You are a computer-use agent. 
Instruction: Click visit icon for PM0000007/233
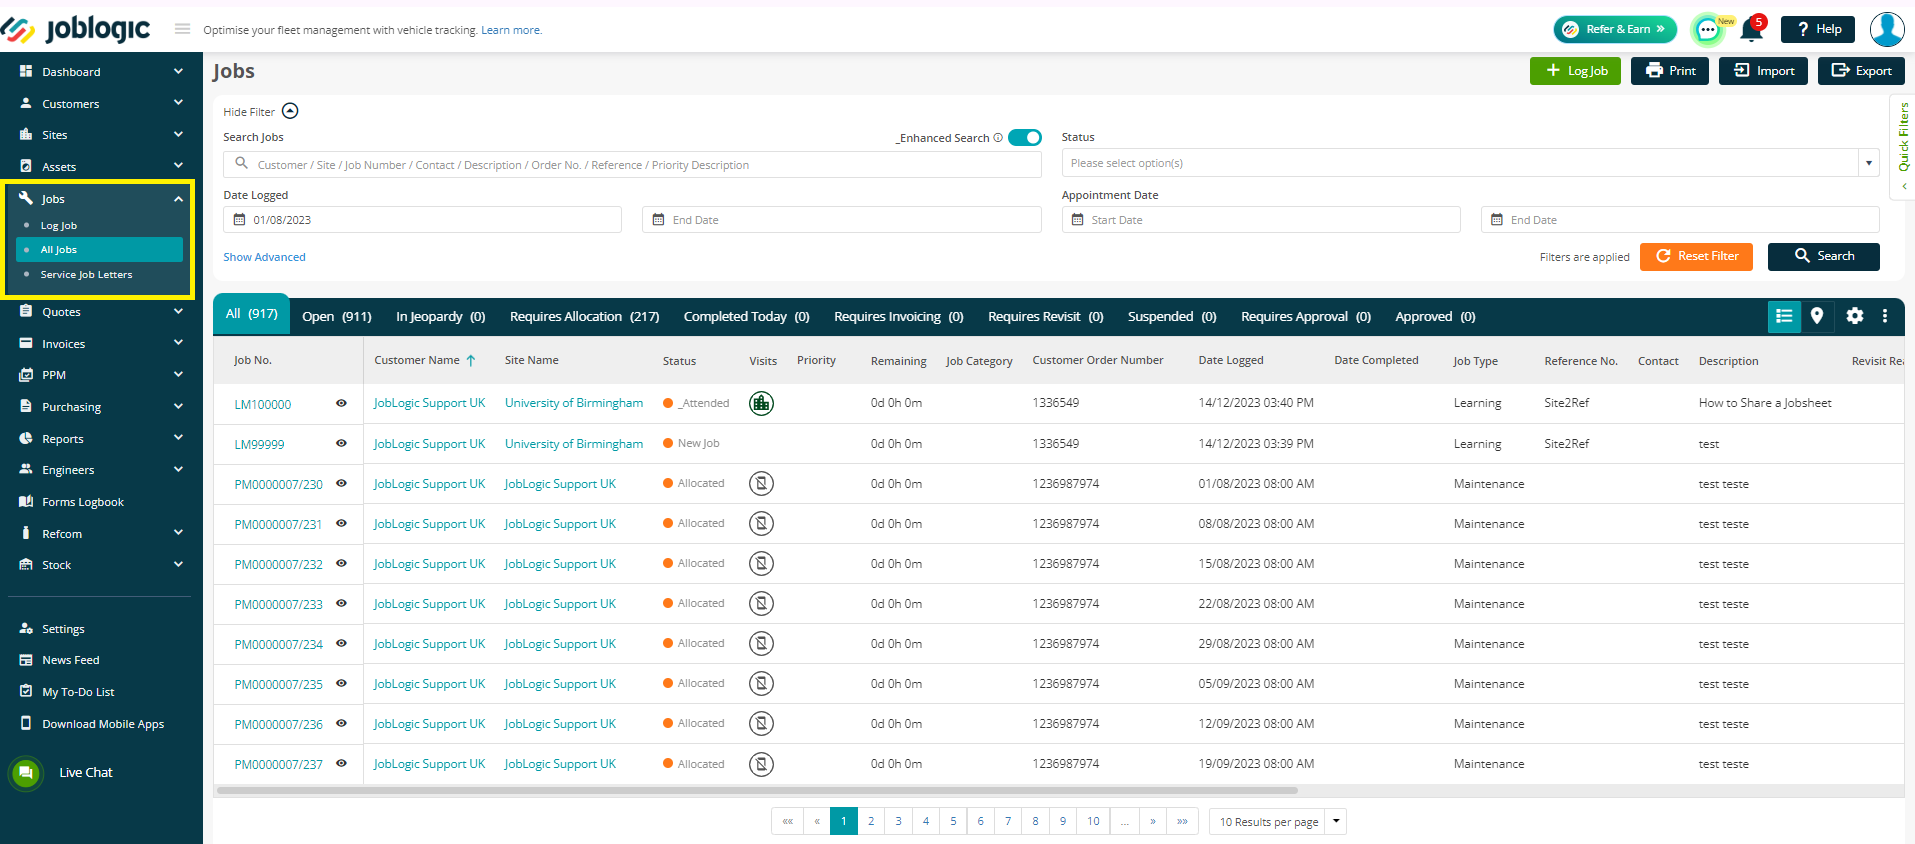(762, 604)
